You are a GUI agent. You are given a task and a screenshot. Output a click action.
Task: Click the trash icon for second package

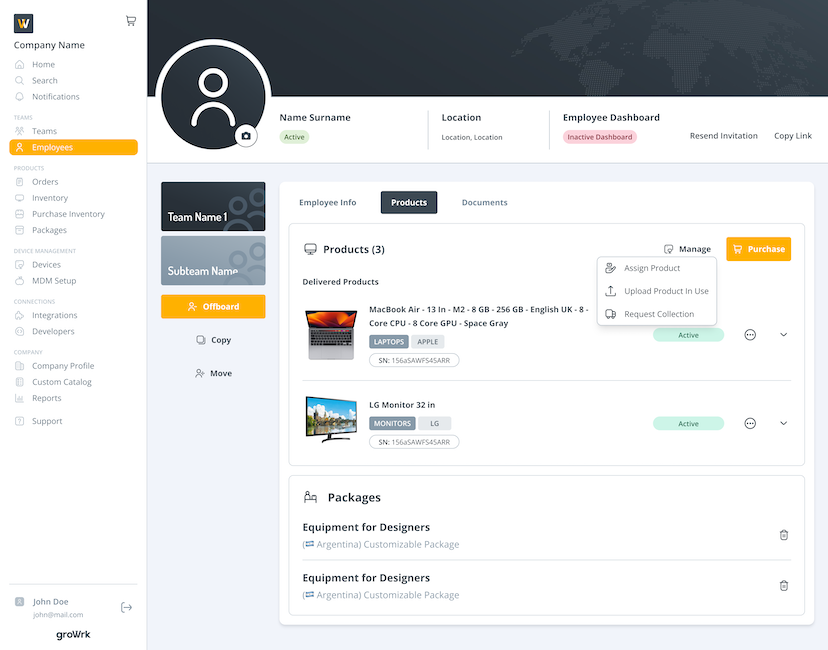[x=784, y=585]
